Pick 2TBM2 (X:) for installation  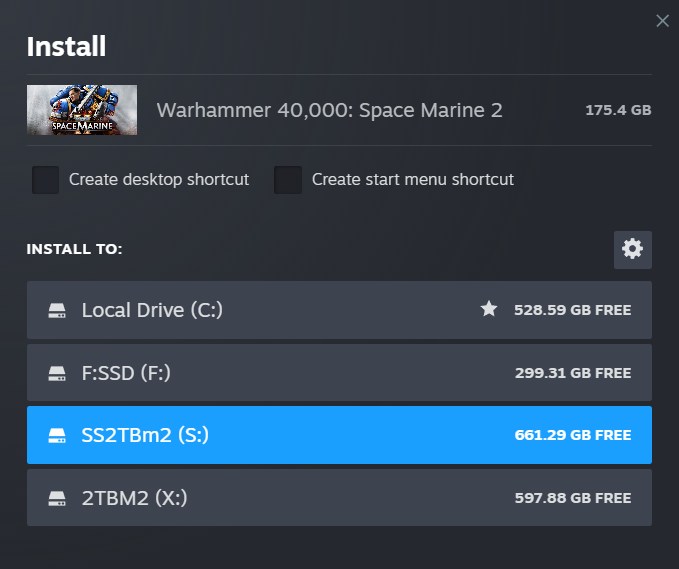coord(339,498)
